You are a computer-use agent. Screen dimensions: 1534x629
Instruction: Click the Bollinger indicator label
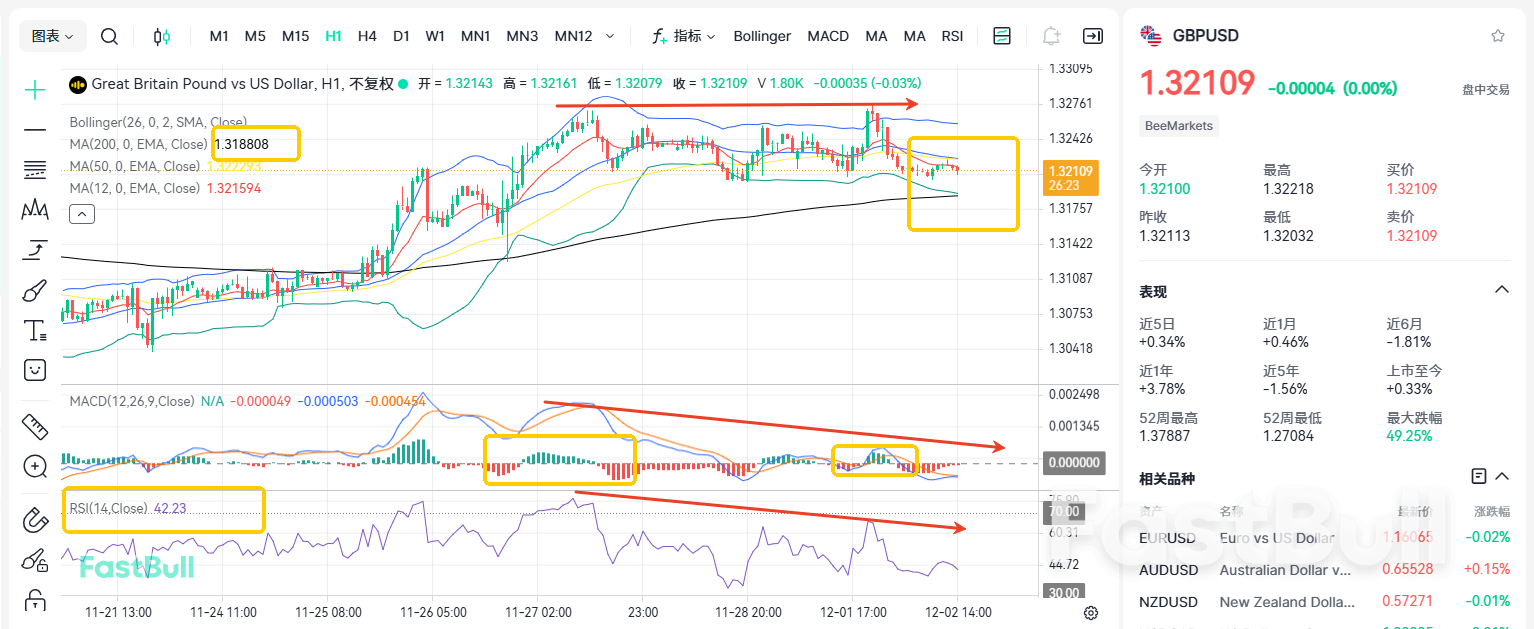[x=762, y=35]
